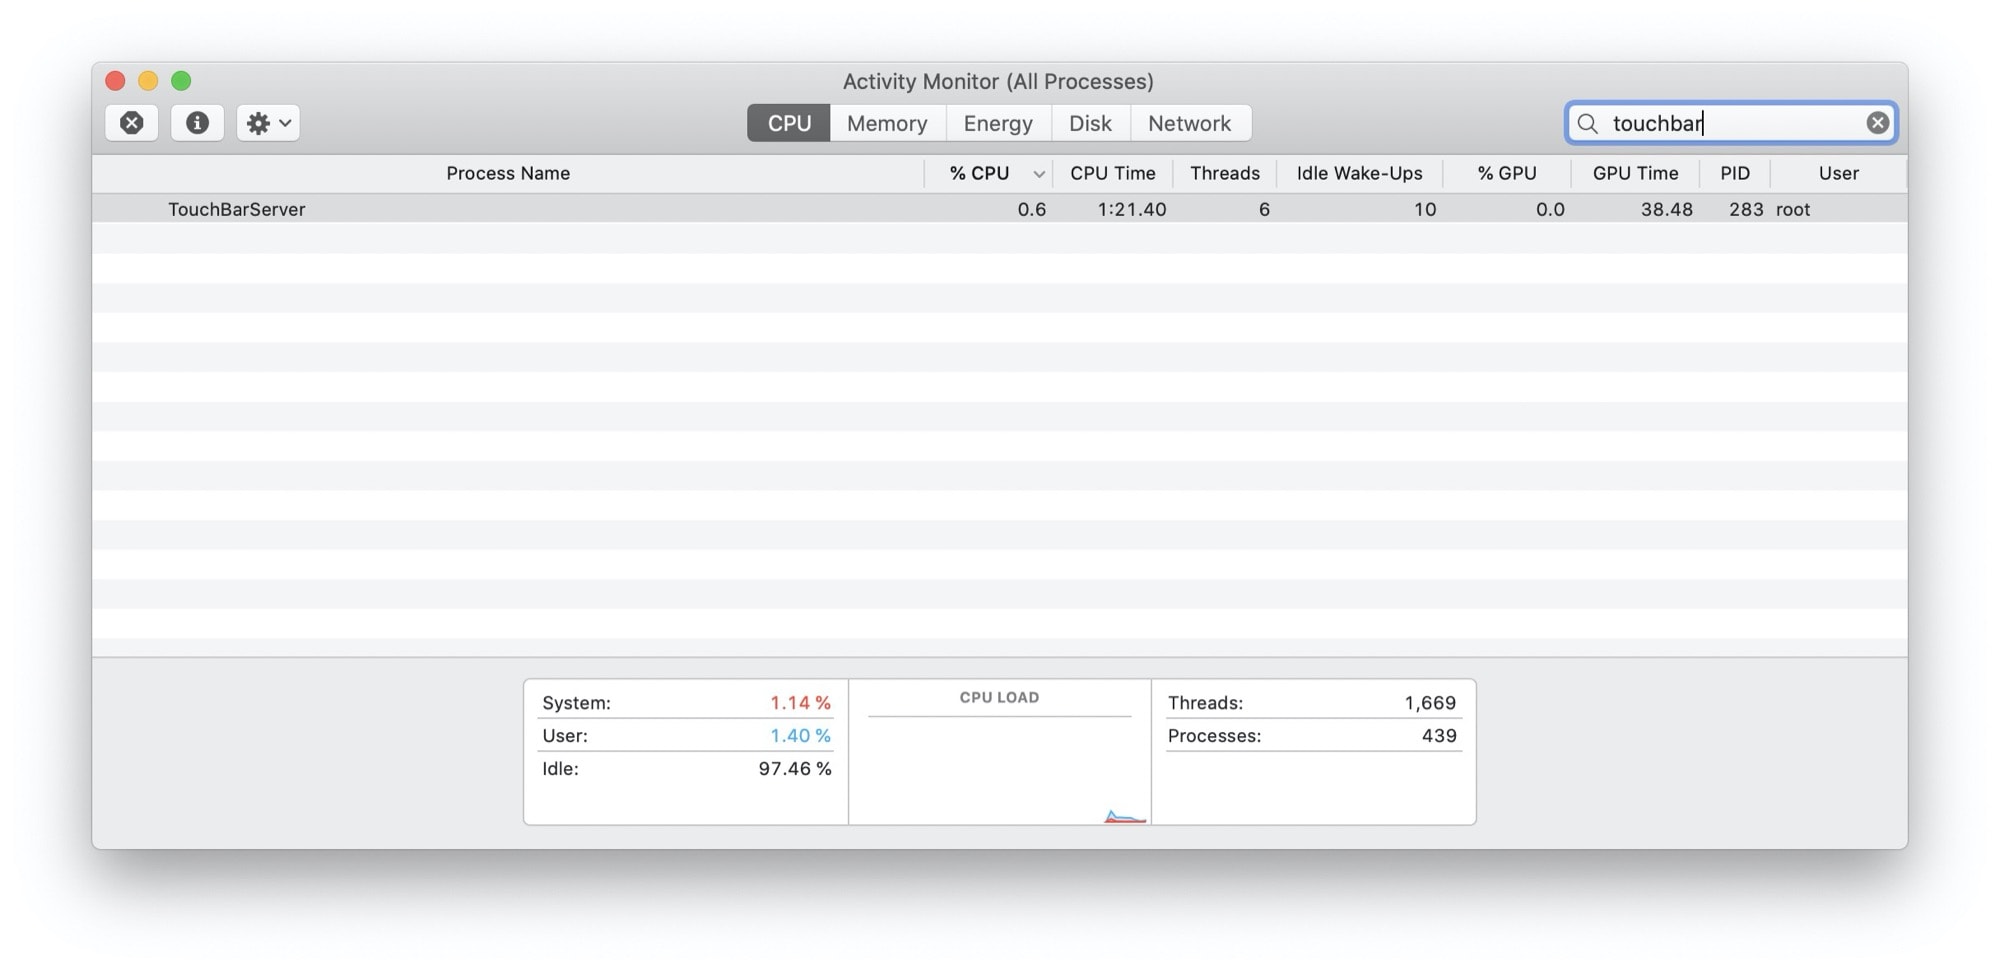Show the Network tab
The image size is (2000, 971).
pos(1189,123)
